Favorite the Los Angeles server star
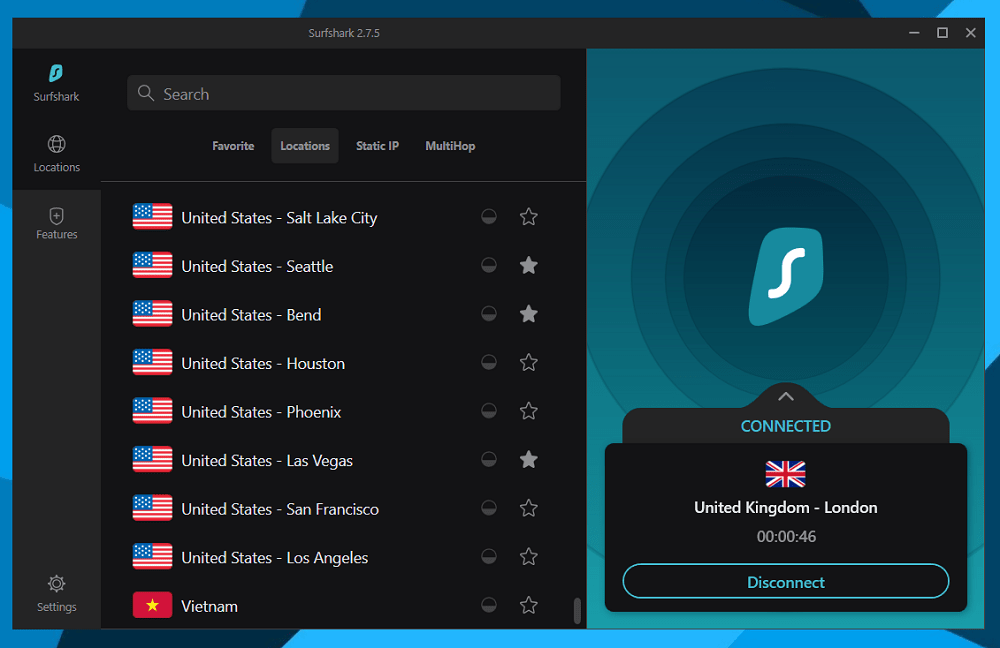The width and height of the screenshot is (1000, 648). [529, 557]
